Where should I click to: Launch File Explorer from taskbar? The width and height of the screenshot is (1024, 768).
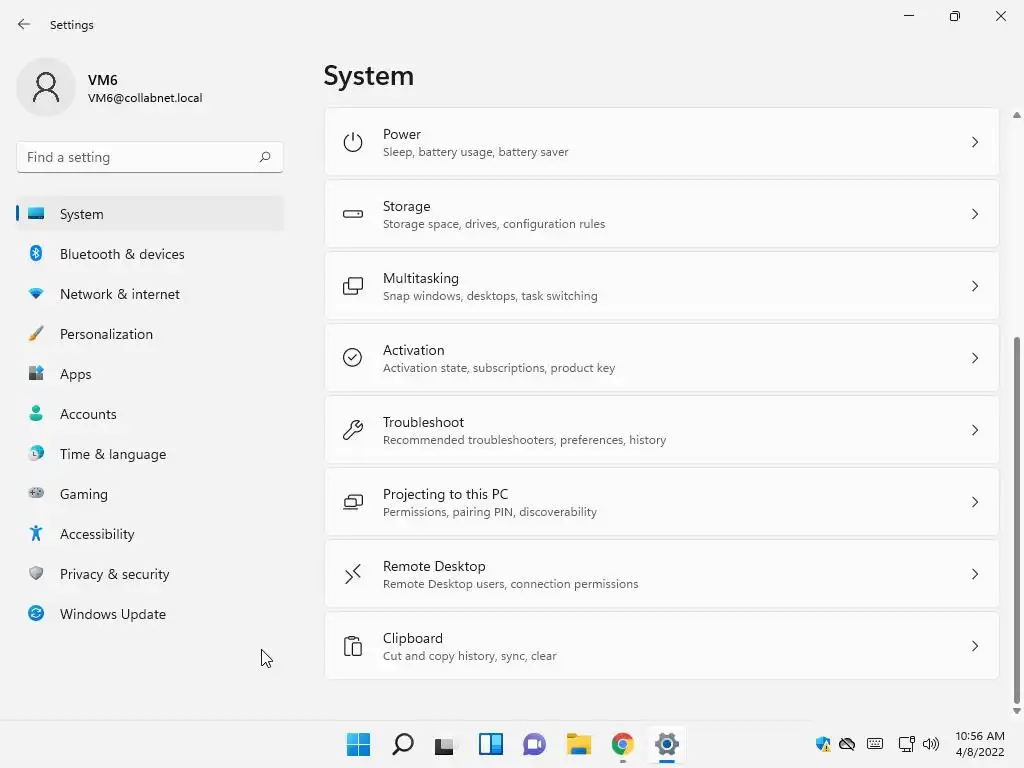[579, 744]
